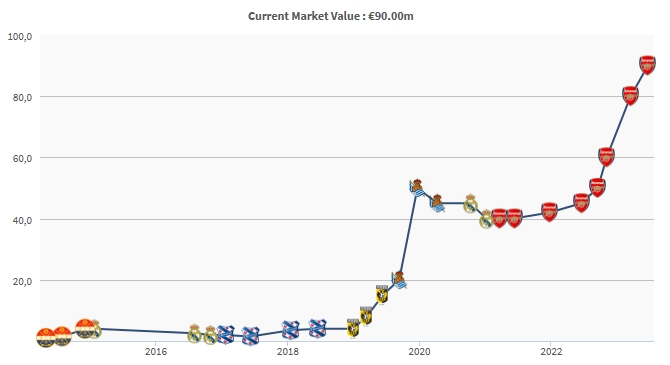Screen dimensions: 670x365
Task: Click the Heerenveen crest directly above the 2018 label
Action: (x=291, y=330)
